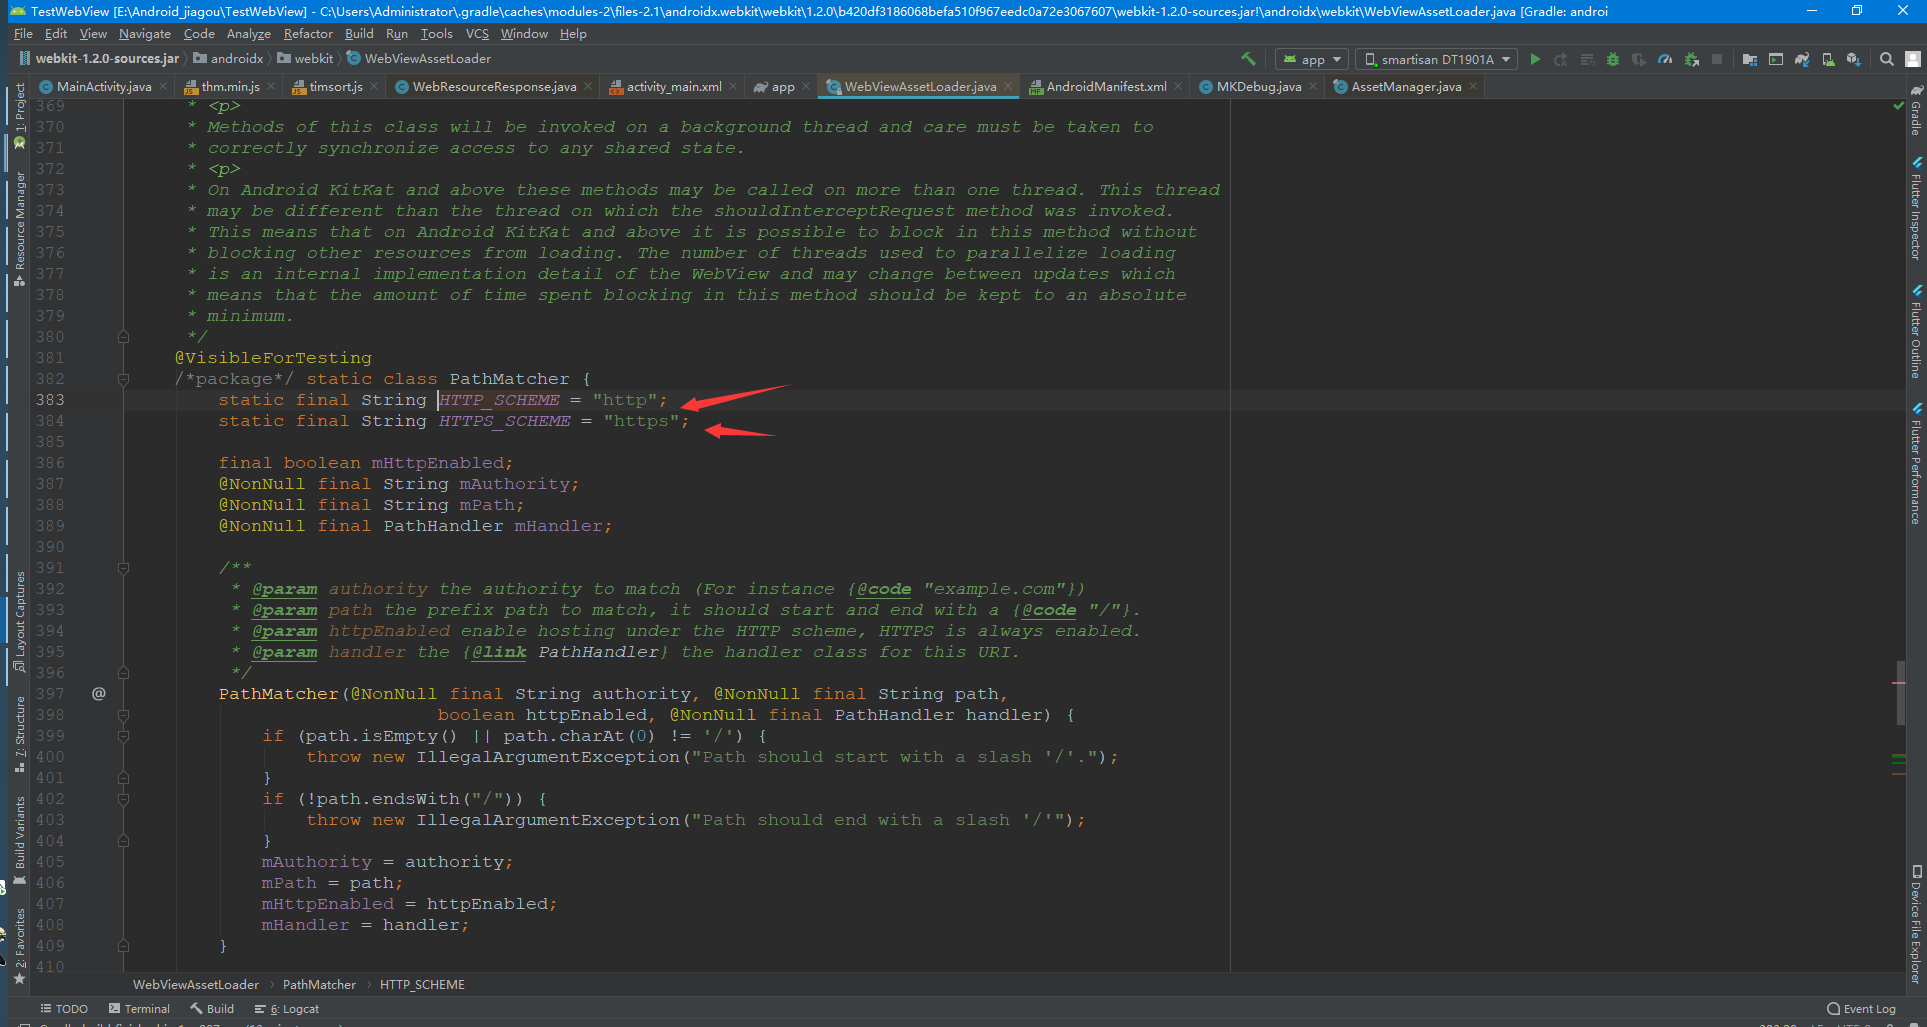Close the MainActivity.java tab

pos(163,87)
